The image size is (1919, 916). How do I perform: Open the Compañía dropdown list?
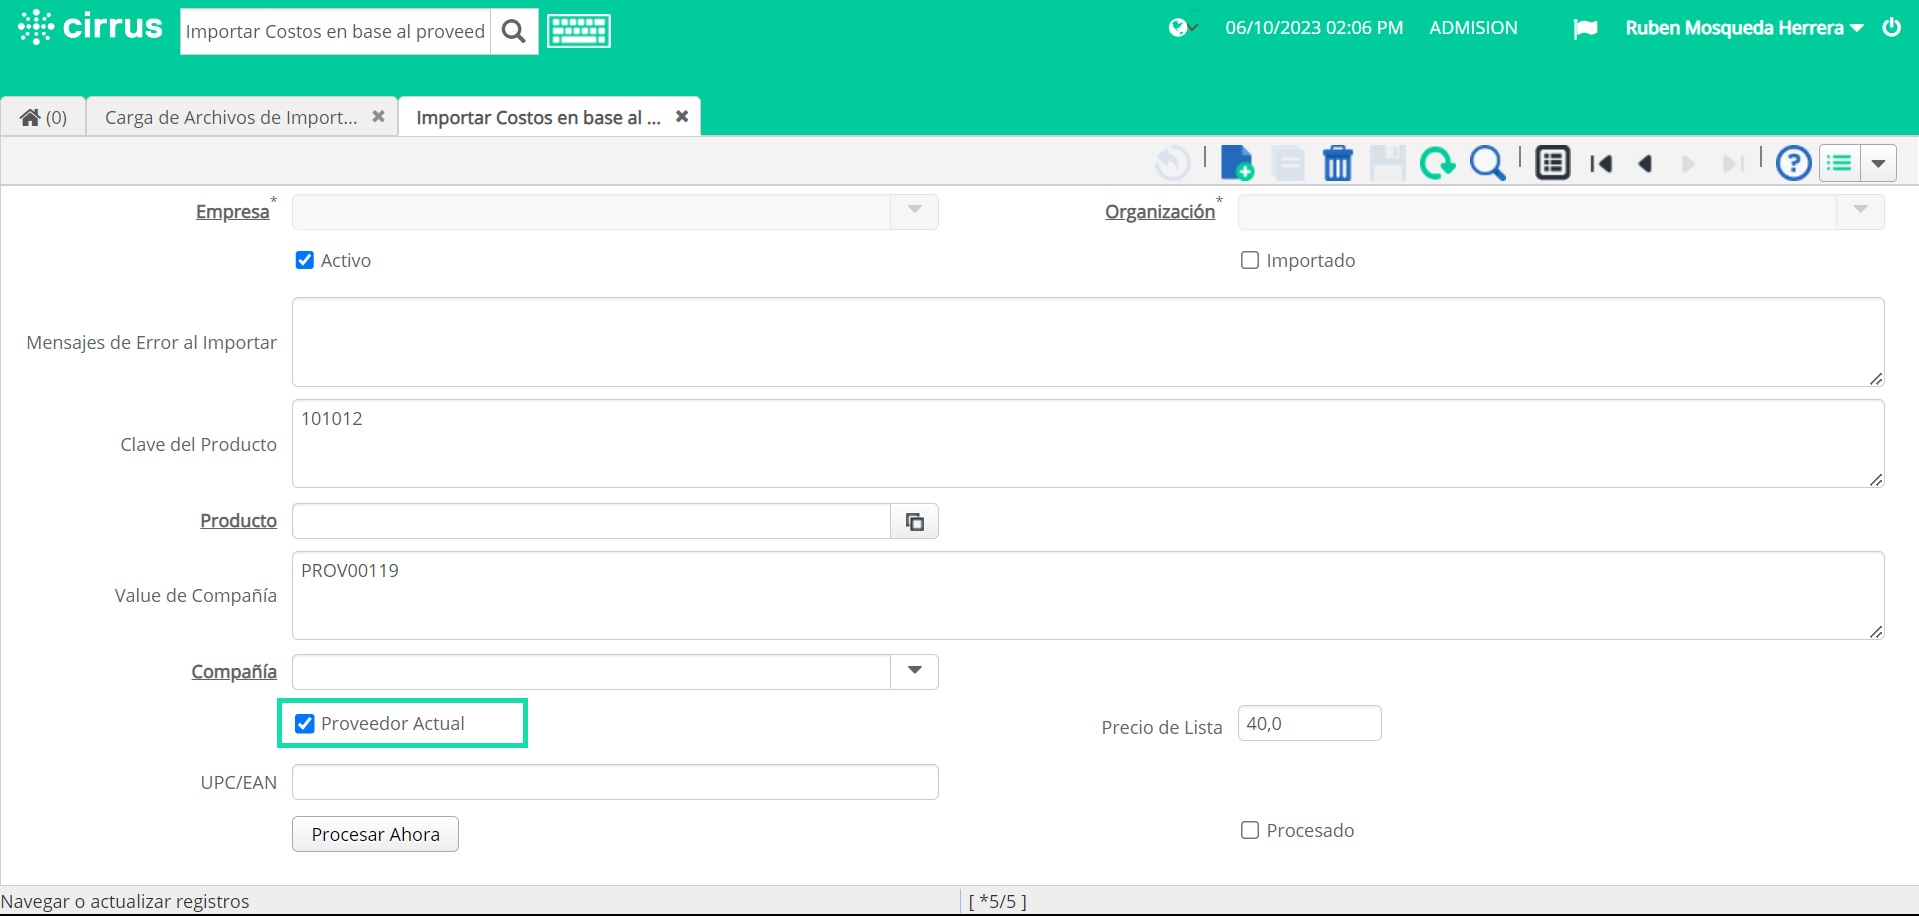point(913,671)
